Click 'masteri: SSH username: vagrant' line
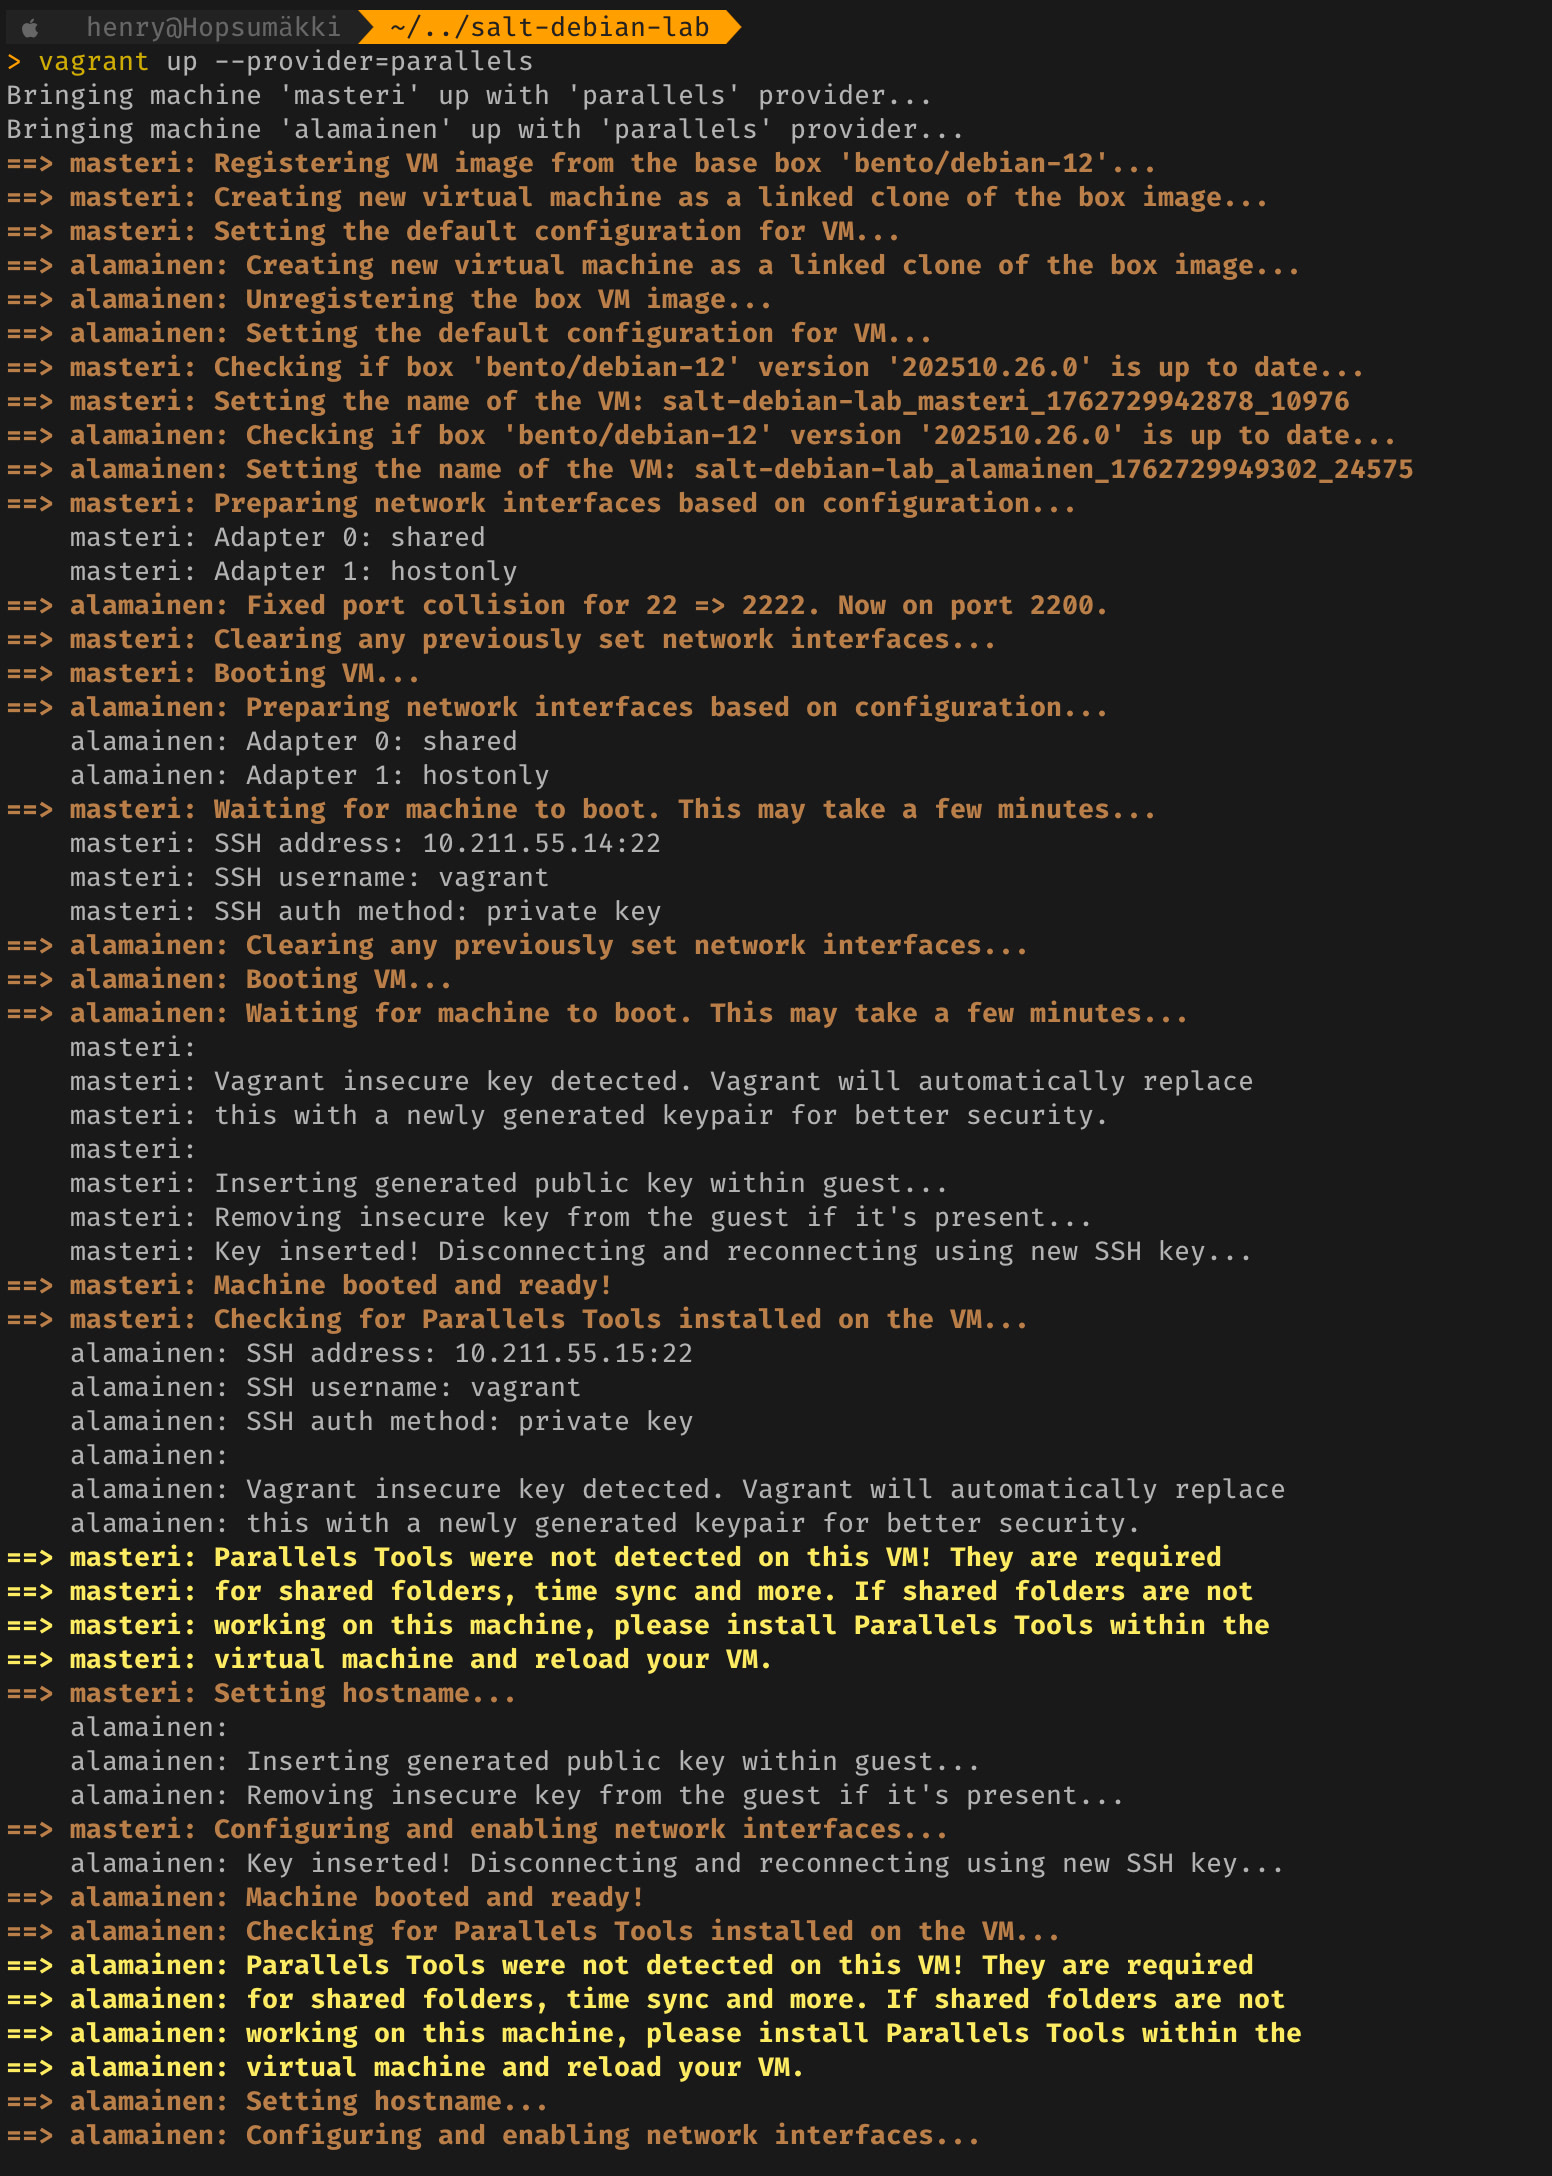1552x2176 pixels. click(309, 878)
